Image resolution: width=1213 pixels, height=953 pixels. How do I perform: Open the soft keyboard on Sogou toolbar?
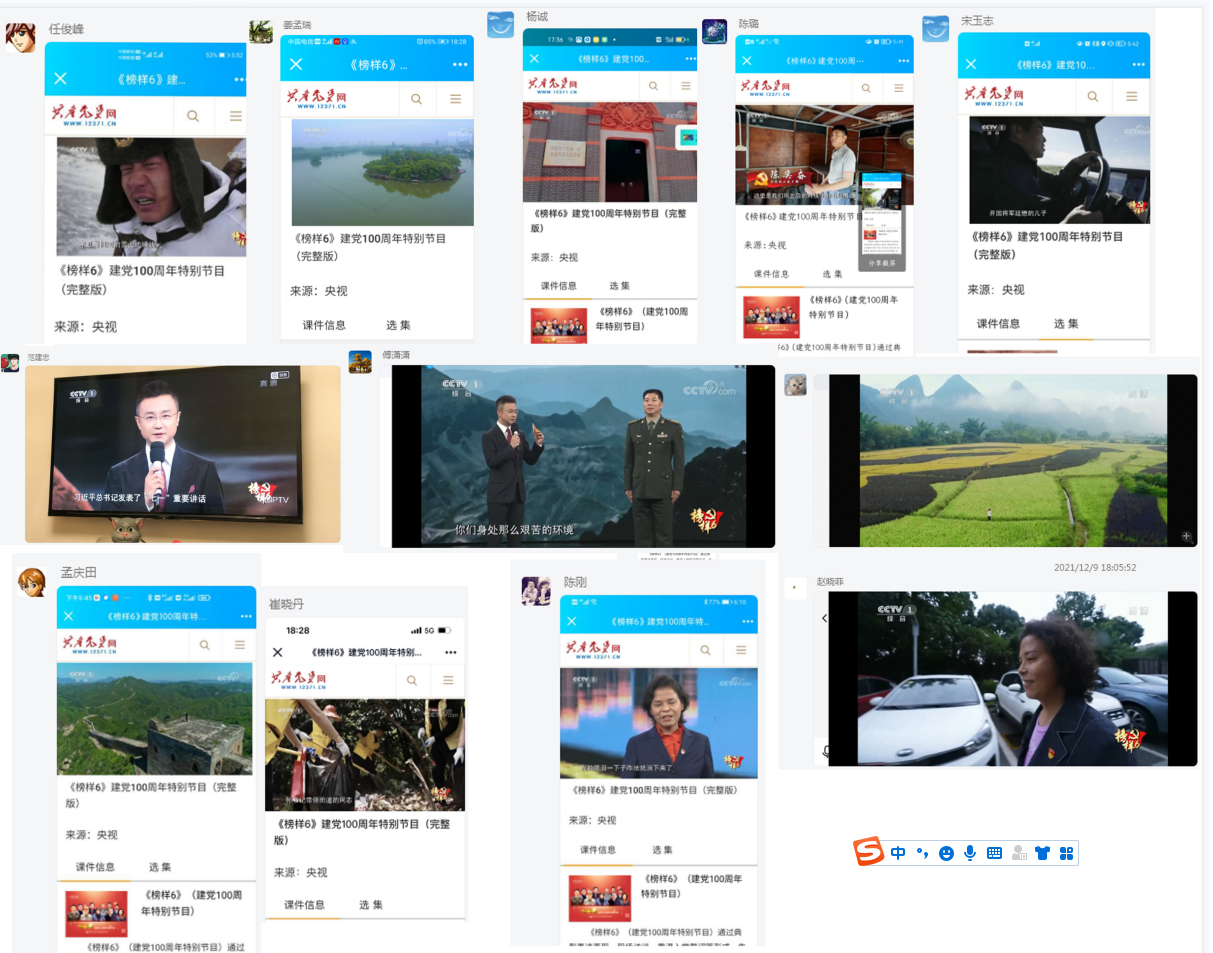(994, 853)
